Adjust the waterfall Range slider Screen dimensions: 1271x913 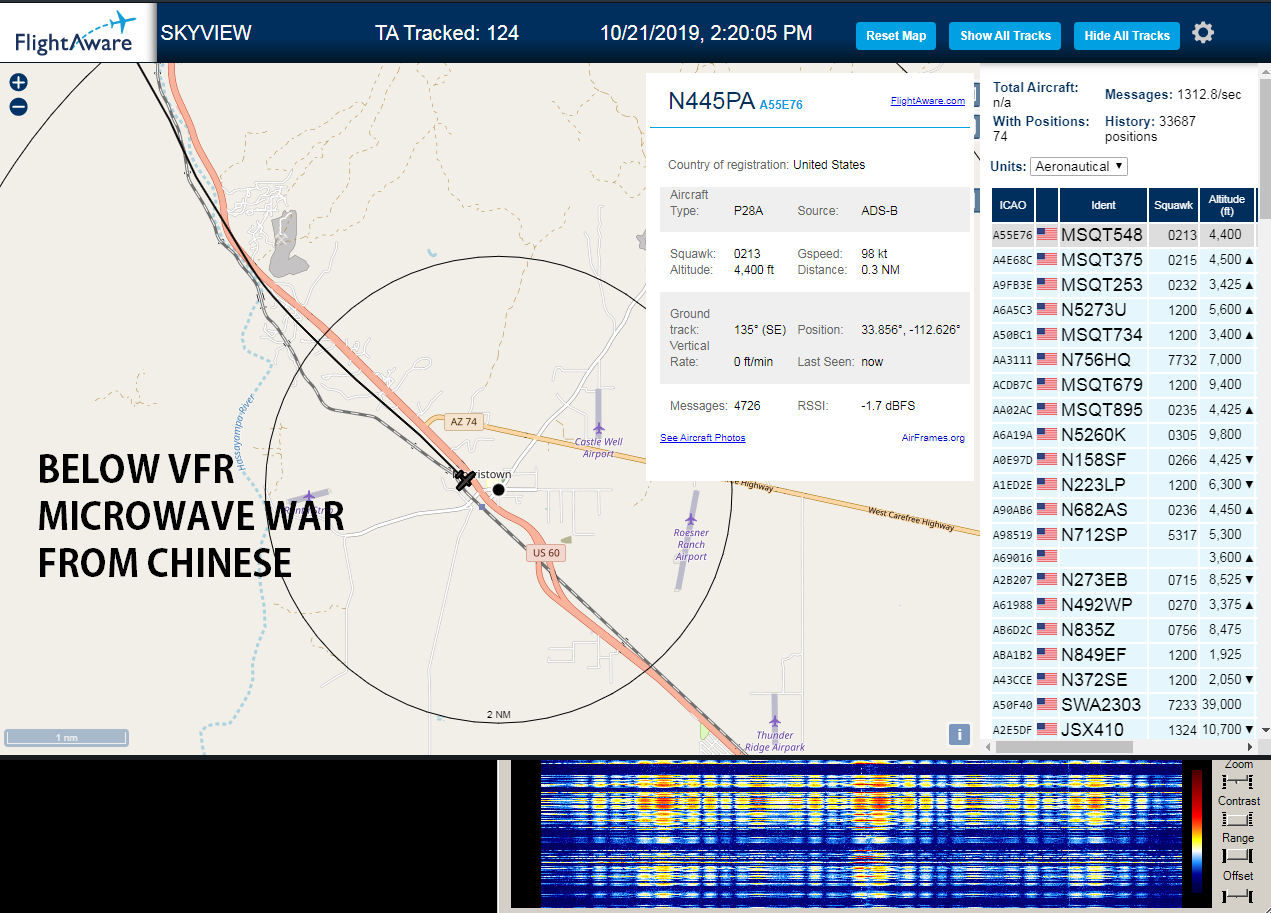coord(1238,855)
